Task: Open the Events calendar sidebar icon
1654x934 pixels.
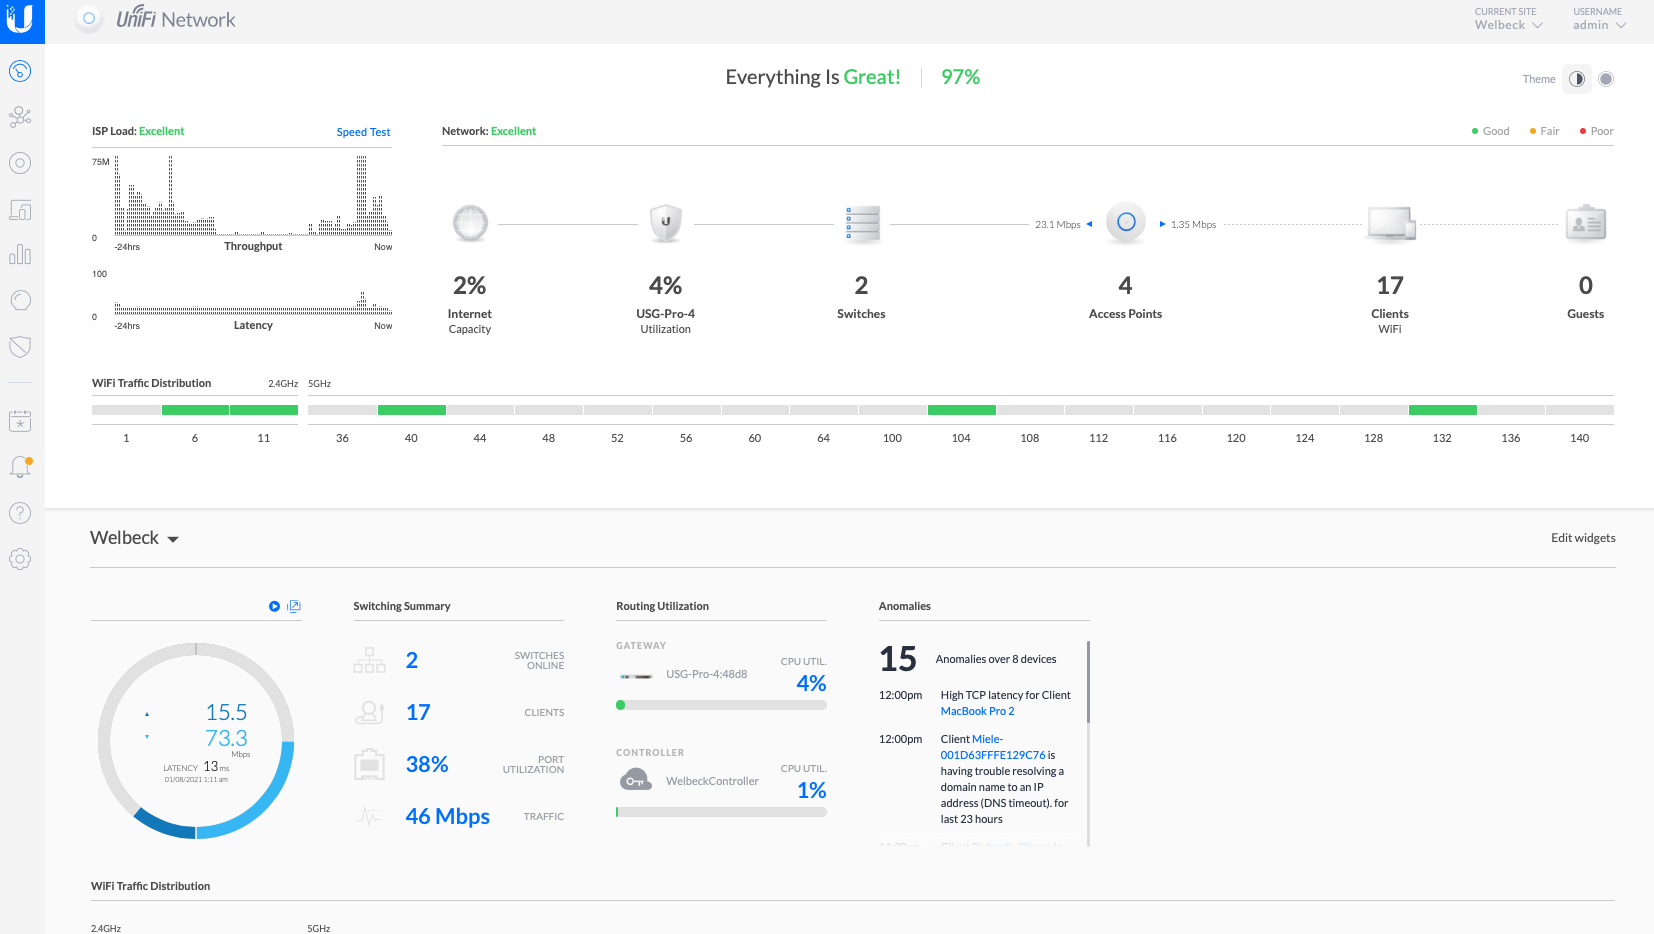Action: pyautogui.click(x=20, y=421)
